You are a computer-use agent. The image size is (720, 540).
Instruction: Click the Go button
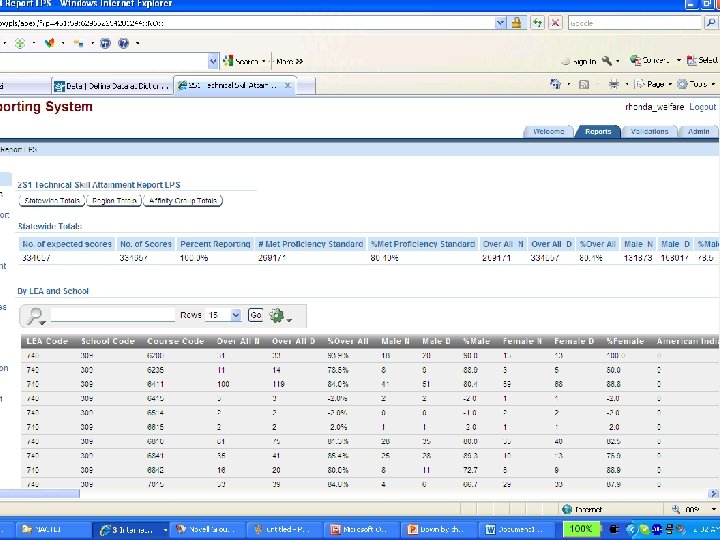coord(255,315)
